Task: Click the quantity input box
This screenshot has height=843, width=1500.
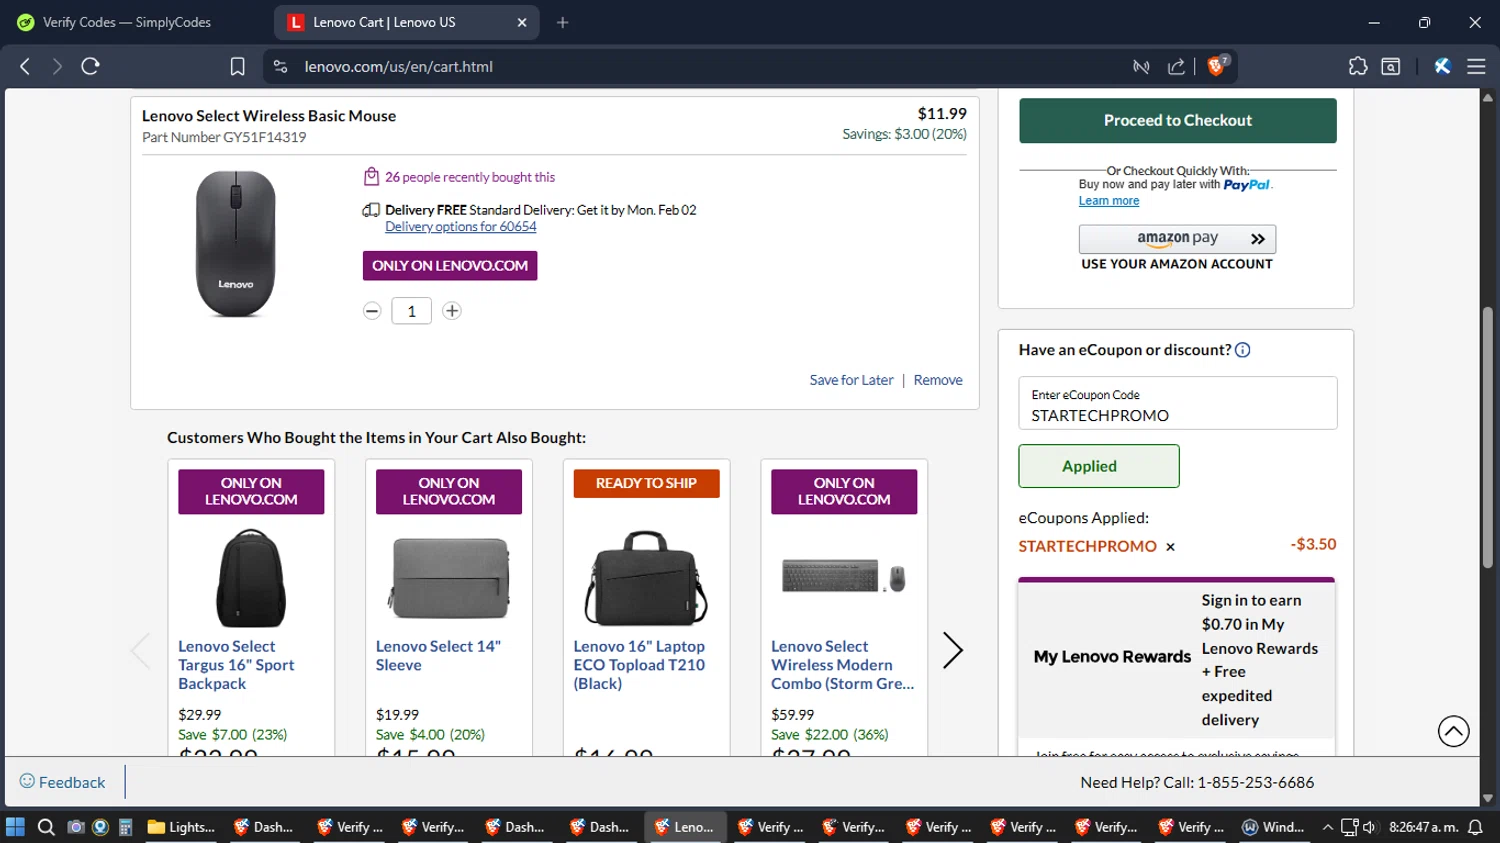Action: pos(411,311)
